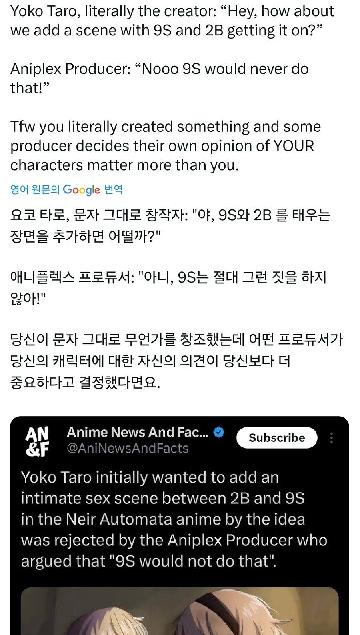
Task: Open the quoted tweet's anime image
Action: (x=180, y=611)
